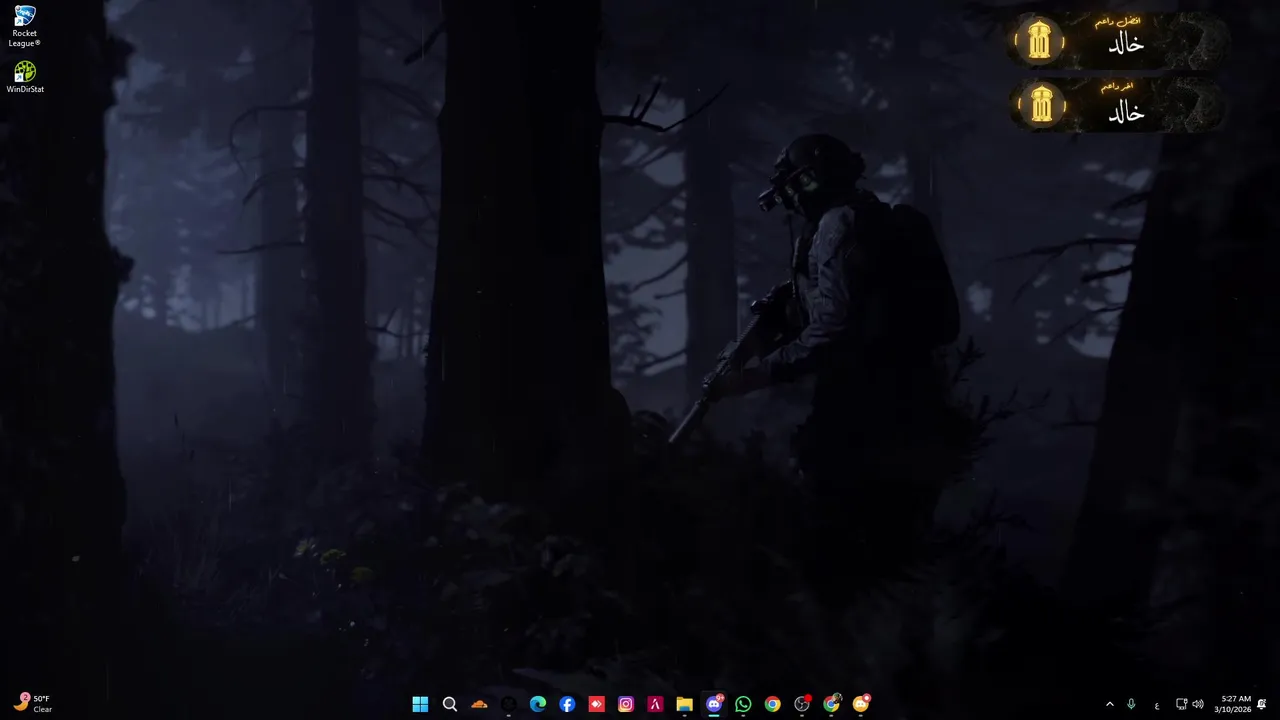Open the Windows Start menu
Image resolution: width=1280 pixels, height=720 pixels.
tap(420, 704)
